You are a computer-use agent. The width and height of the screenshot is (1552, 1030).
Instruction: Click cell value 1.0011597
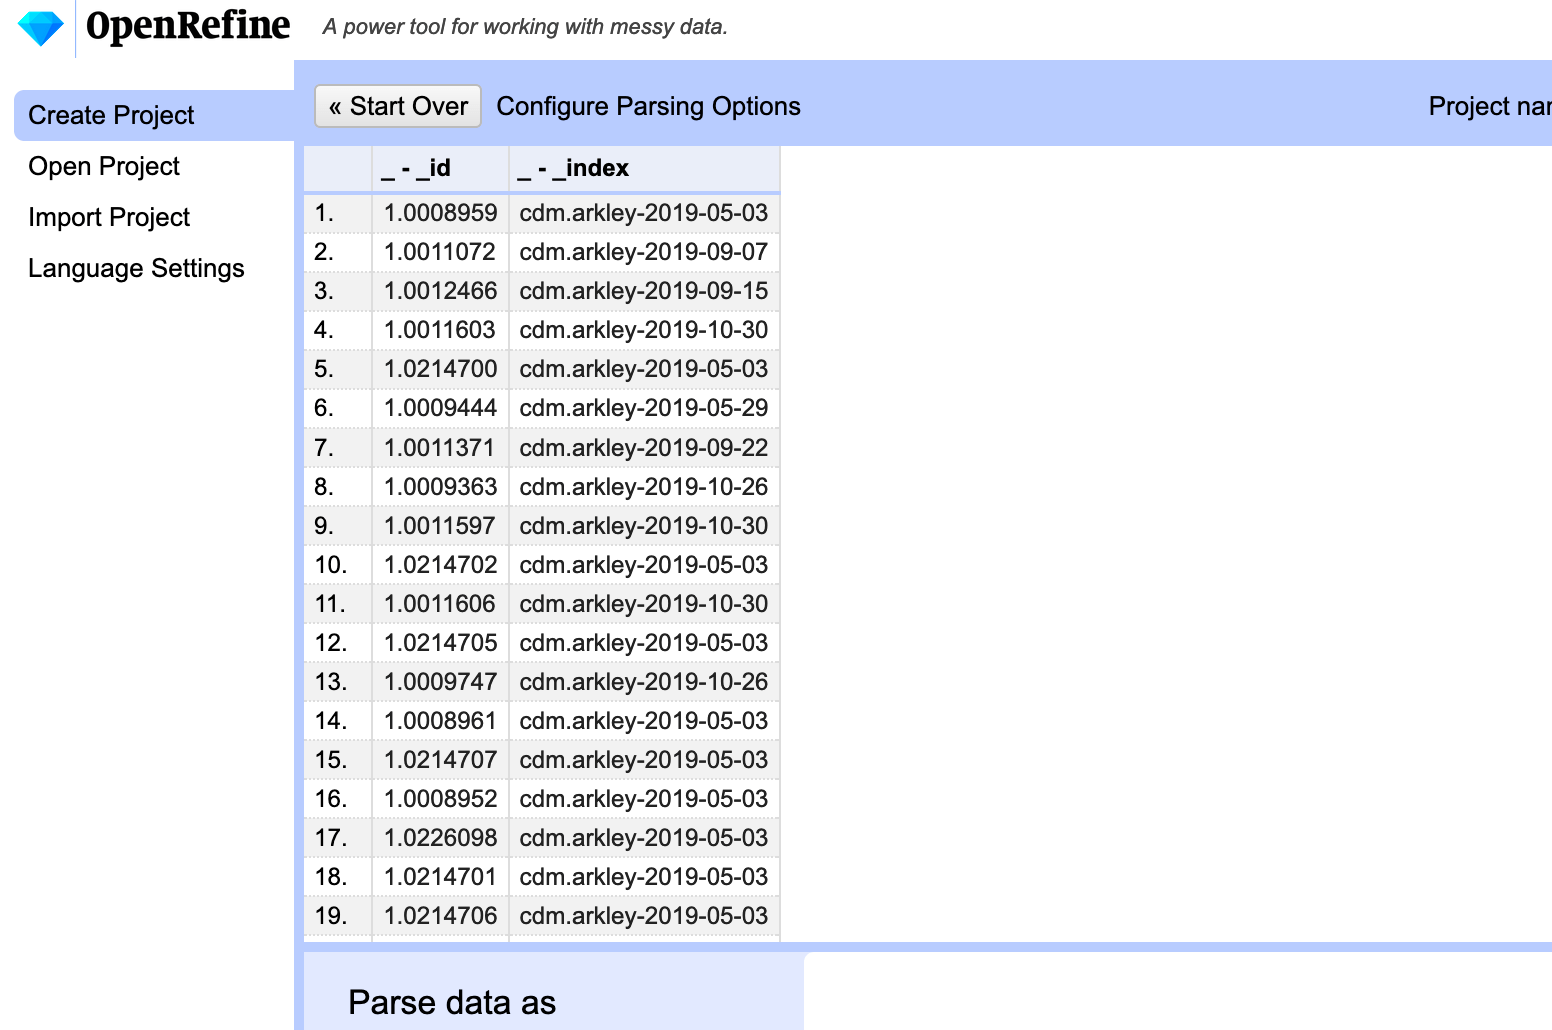(x=440, y=526)
